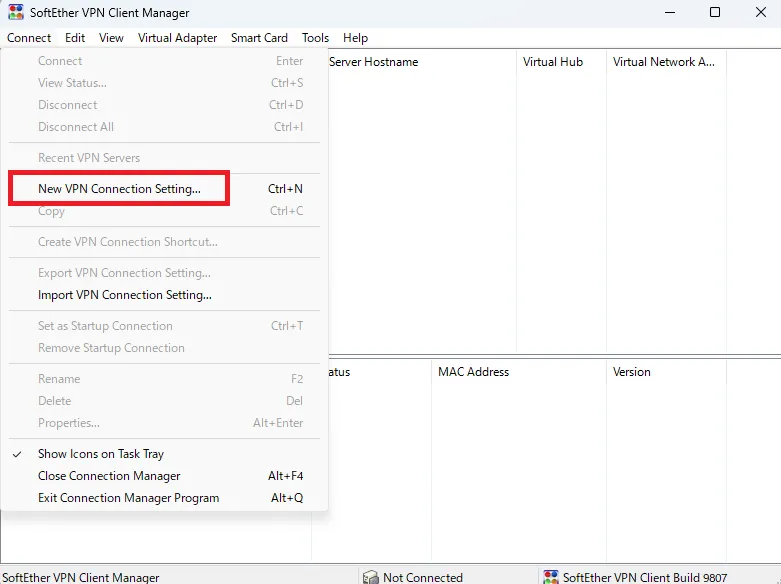The width and height of the screenshot is (781, 584).
Task: Click the Virtual Network A... column header
Action: pos(666,62)
